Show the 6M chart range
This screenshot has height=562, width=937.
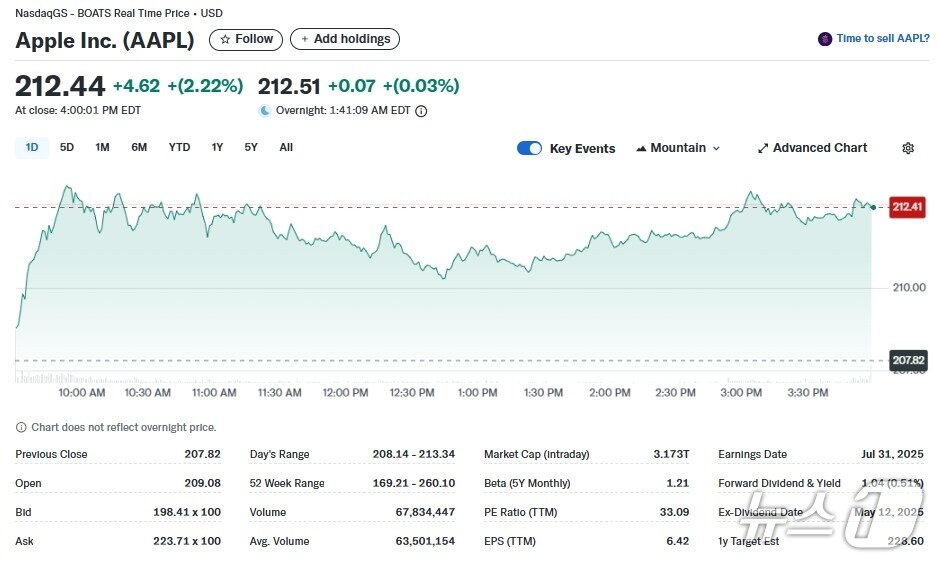[139, 148]
